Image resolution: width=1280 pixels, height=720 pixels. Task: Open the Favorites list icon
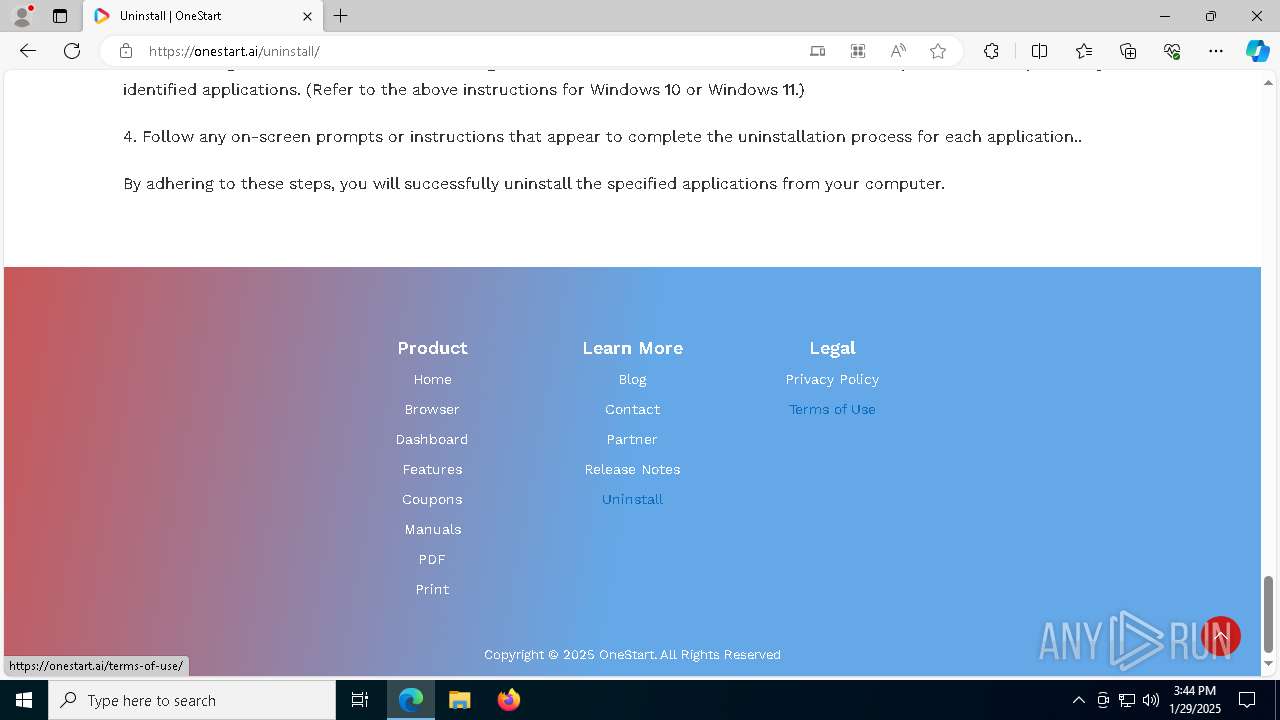point(1084,51)
